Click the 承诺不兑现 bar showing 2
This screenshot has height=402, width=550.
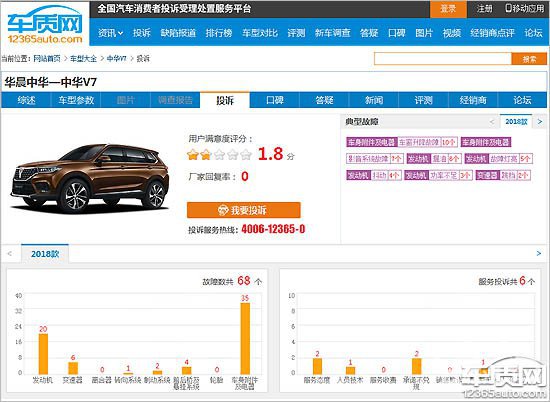417,366
